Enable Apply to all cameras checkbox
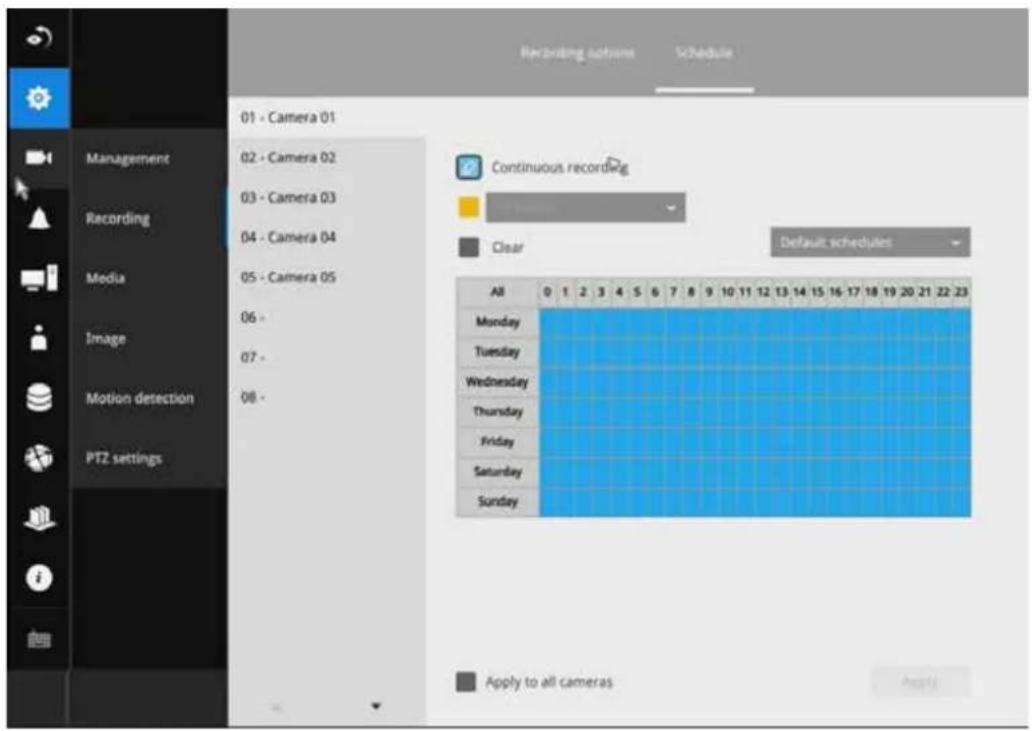1032x731 pixels. [x=466, y=682]
